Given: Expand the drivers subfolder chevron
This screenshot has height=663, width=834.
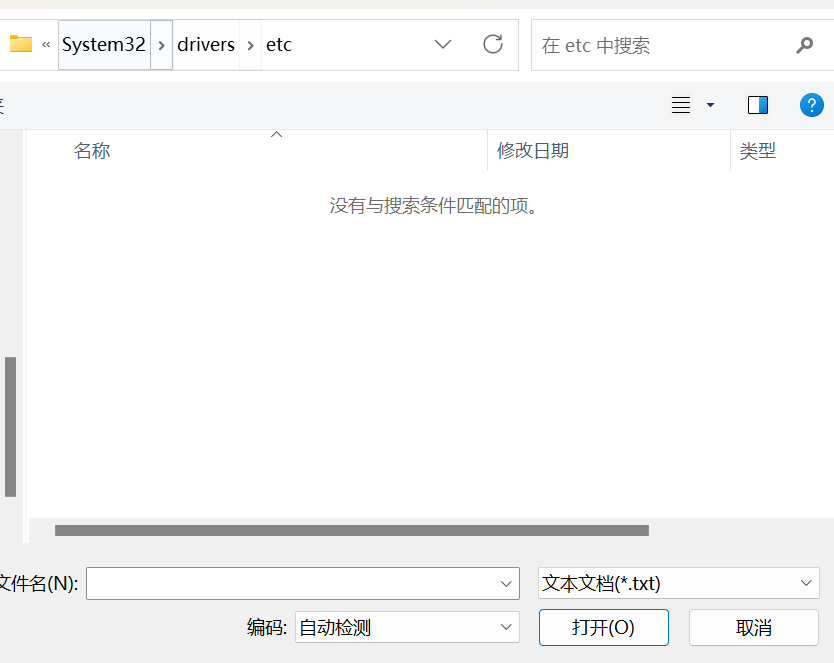Looking at the screenshot, I should 251,45.
